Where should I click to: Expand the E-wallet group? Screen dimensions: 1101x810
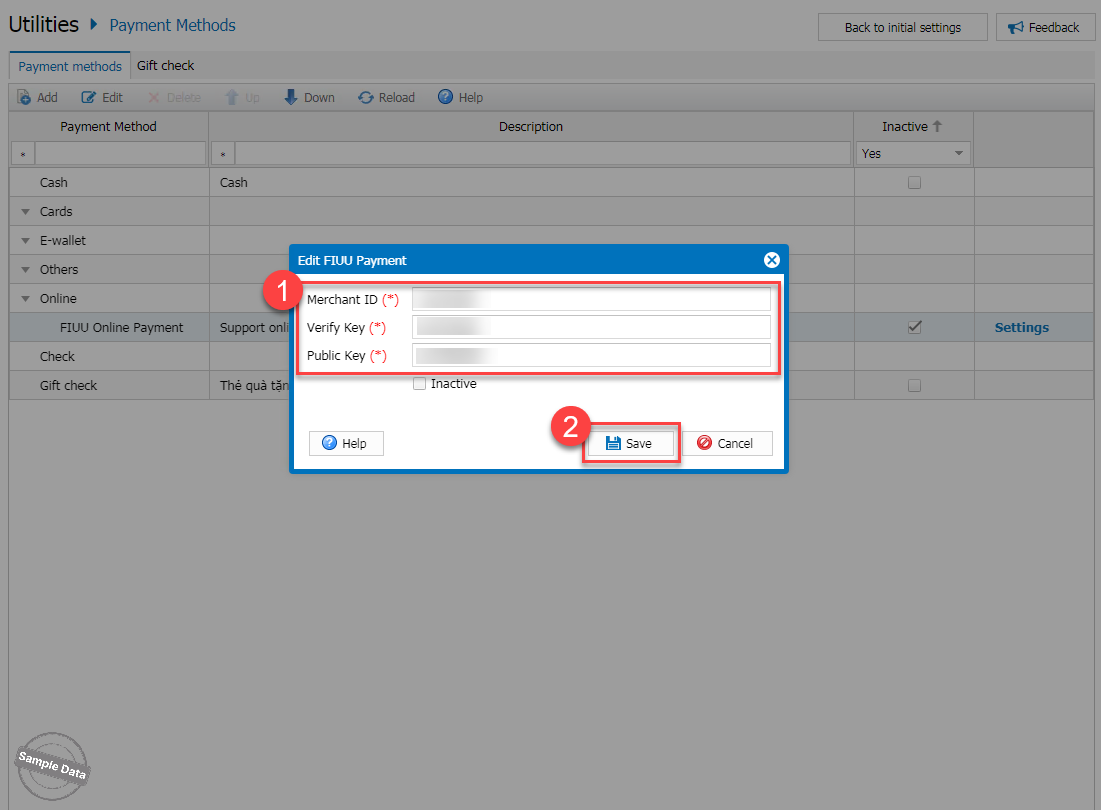pyautogui.click(x=26, y=241)
